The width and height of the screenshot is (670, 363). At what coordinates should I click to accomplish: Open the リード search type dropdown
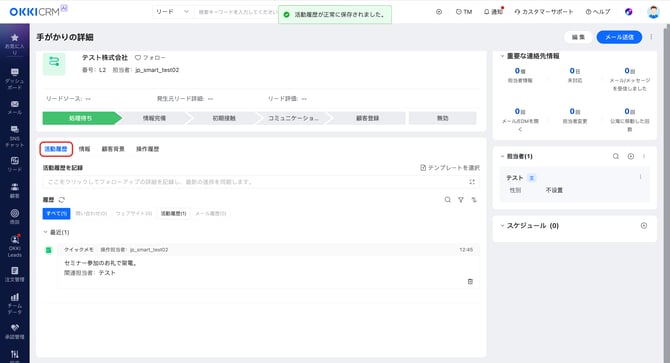172,12
